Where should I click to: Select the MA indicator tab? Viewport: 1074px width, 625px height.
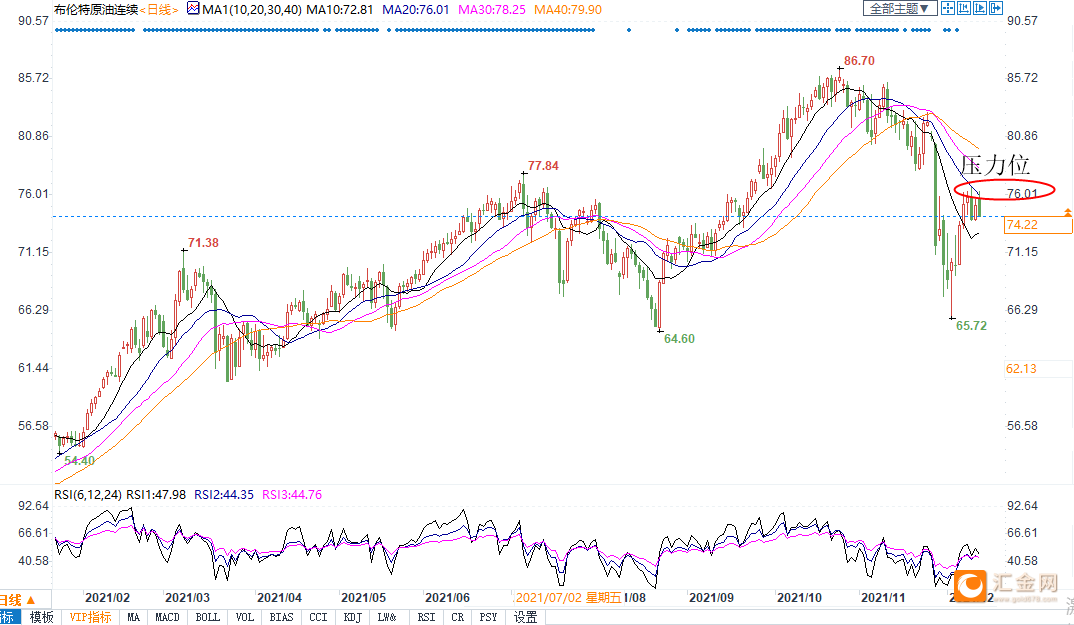click(134, 617)
